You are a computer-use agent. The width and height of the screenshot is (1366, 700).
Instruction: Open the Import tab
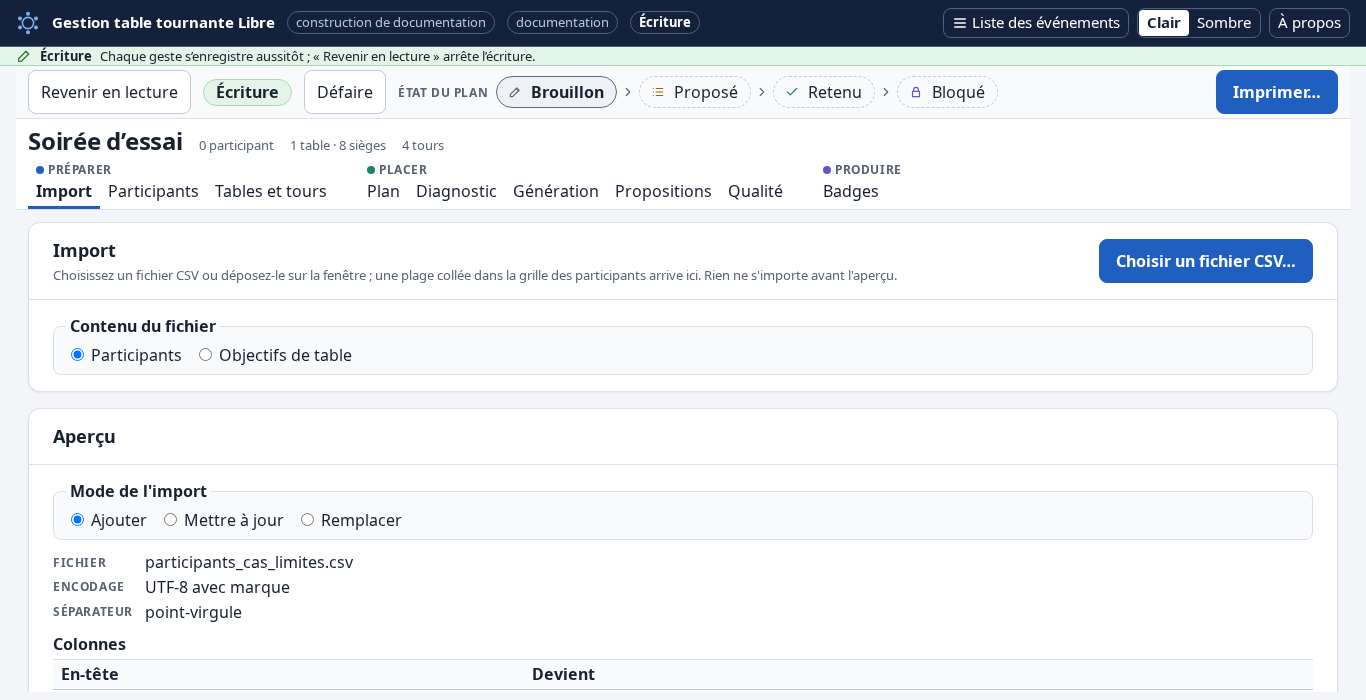coord(64,191)
